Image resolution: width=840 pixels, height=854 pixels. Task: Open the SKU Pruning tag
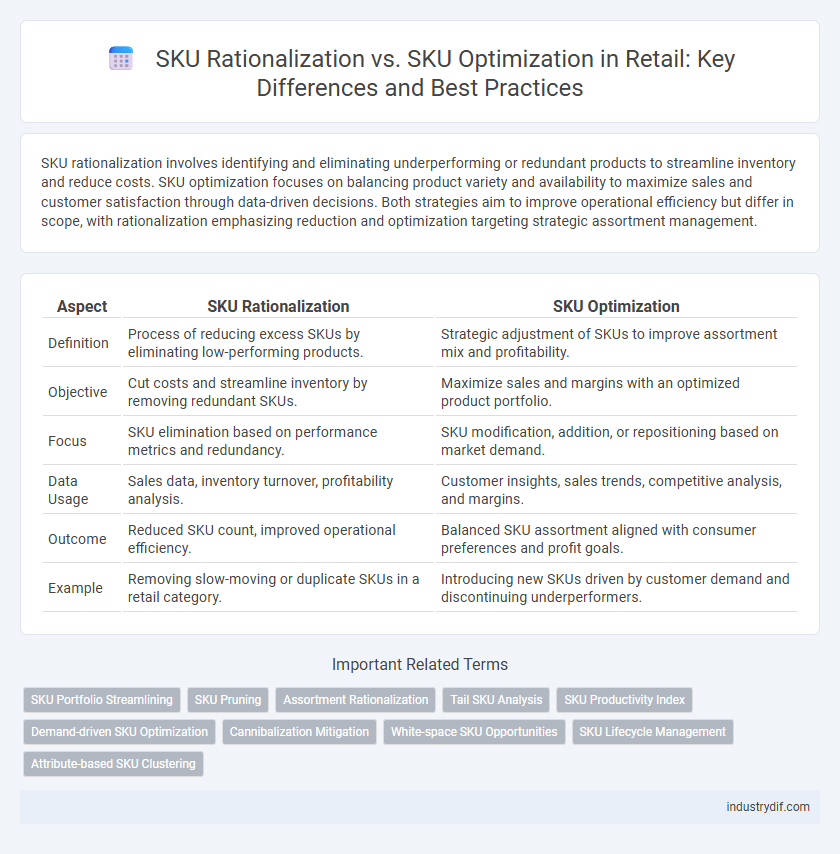click(x=228, y=700)
